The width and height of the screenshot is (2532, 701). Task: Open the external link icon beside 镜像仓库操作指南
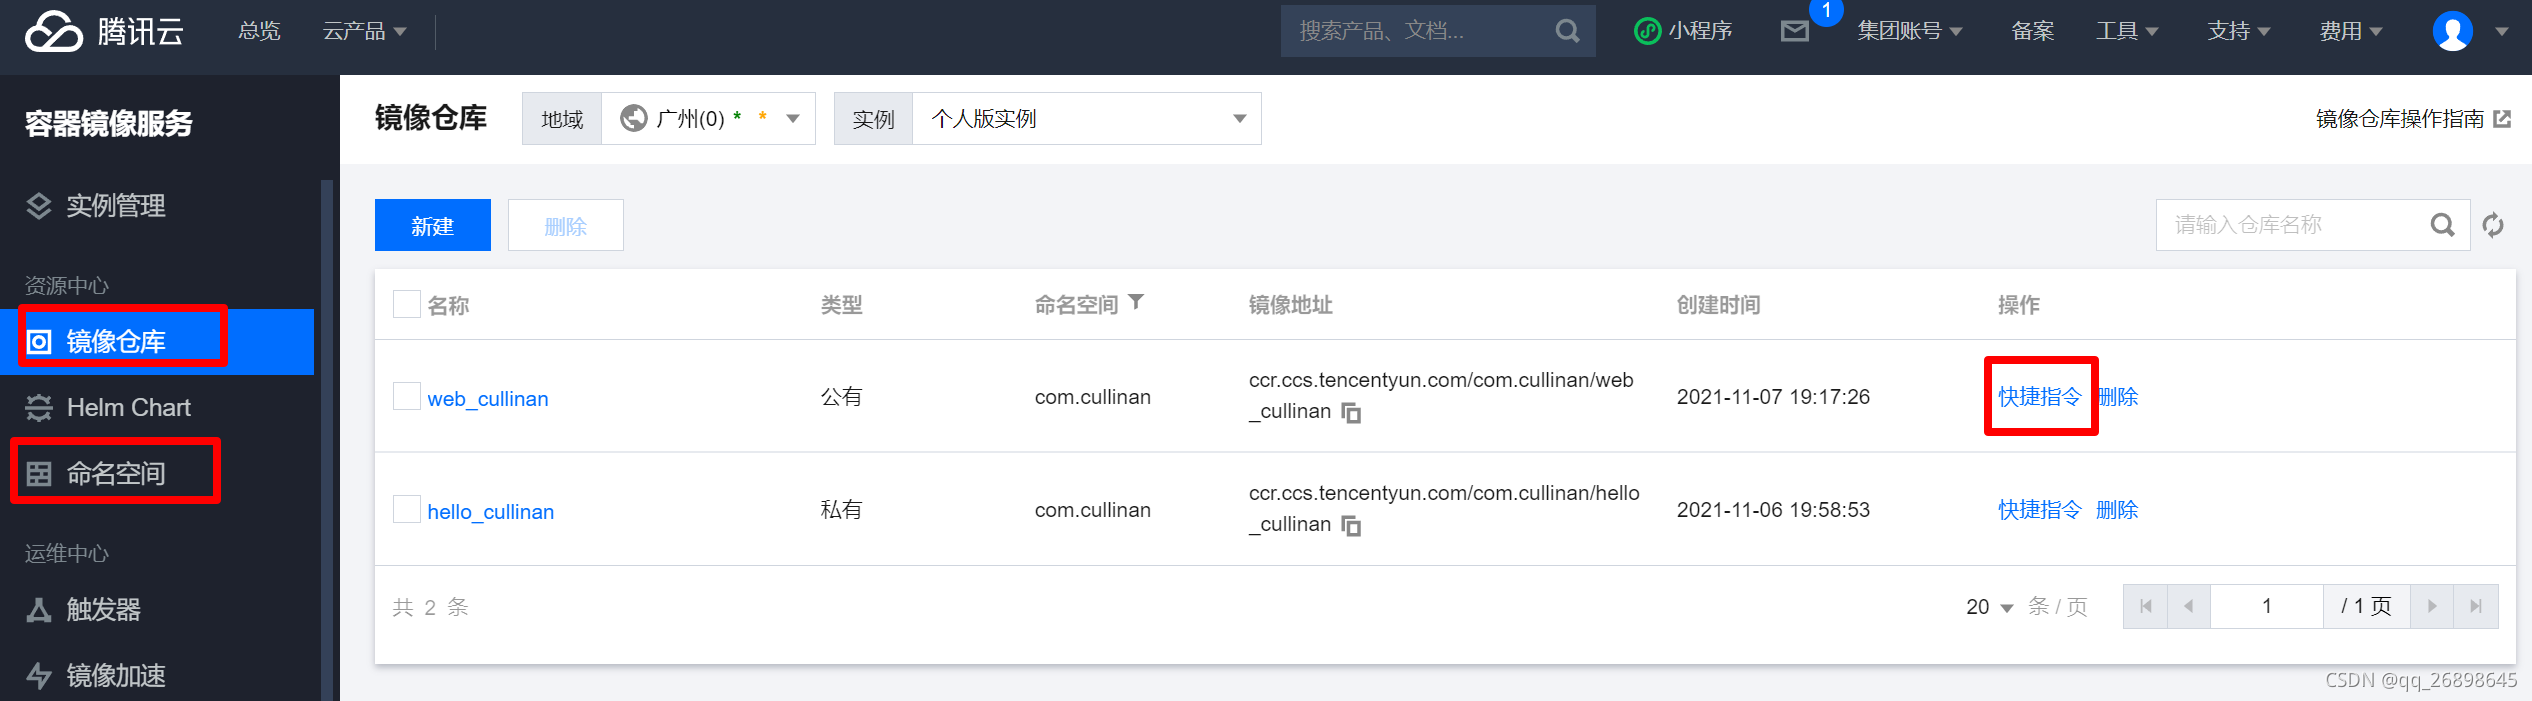[2502, 119]
